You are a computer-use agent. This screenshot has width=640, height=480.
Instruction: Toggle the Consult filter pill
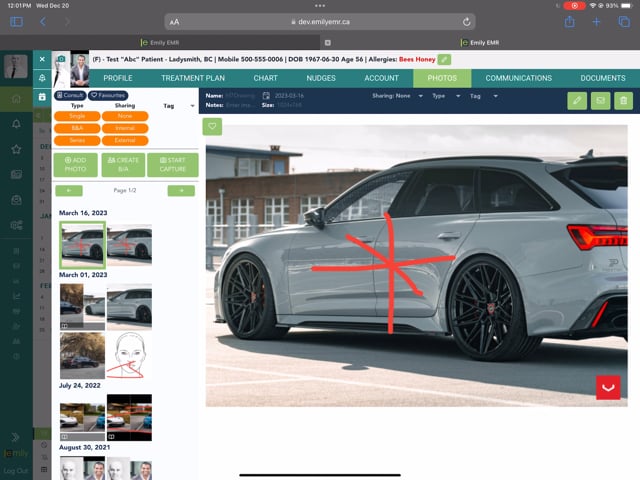click(x=70, y=96)
